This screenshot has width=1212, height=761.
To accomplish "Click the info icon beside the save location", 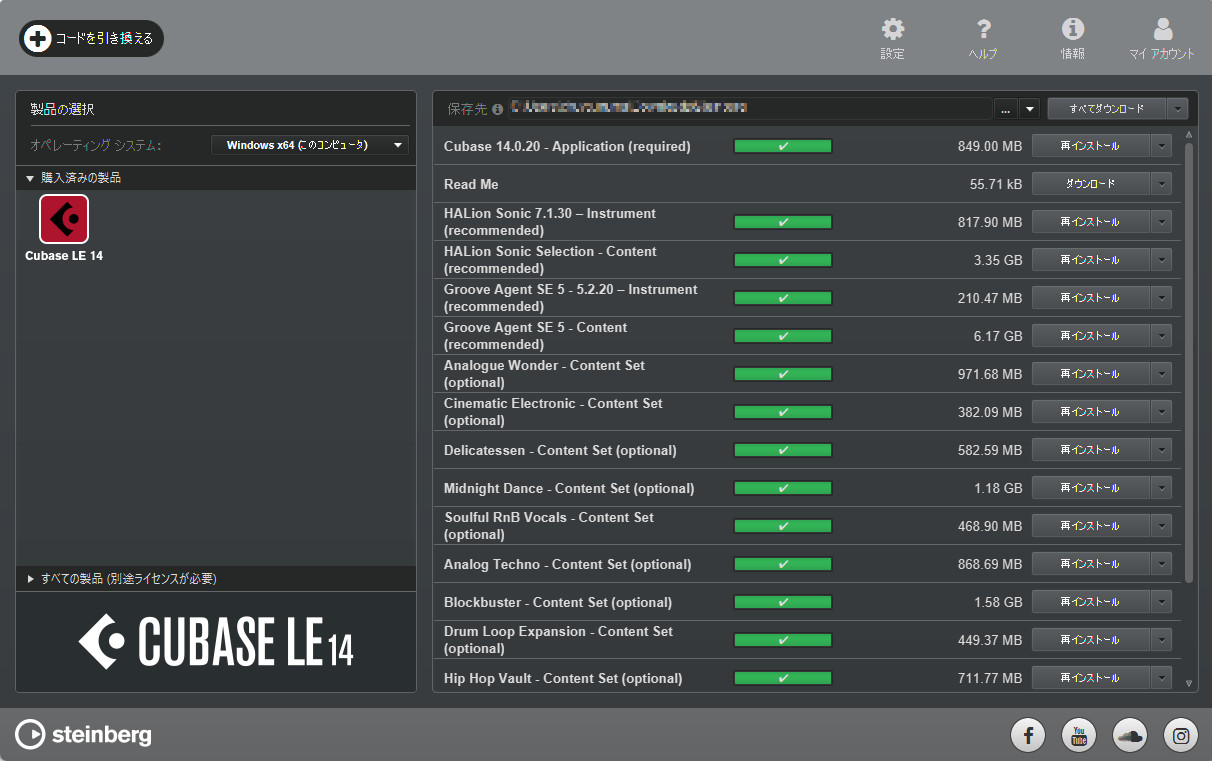I will tap(497, 109).
